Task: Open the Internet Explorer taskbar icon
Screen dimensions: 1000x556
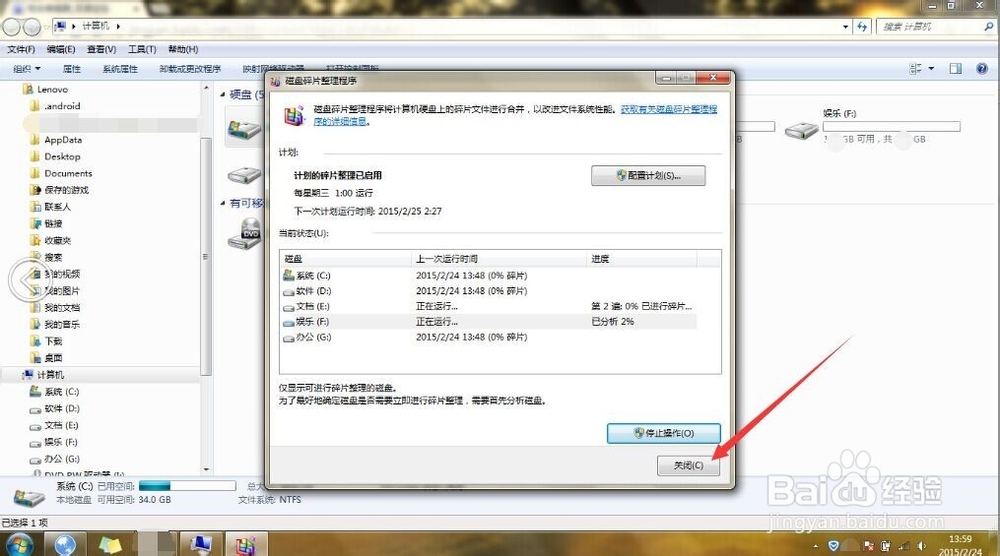Action: pos(64,545)
